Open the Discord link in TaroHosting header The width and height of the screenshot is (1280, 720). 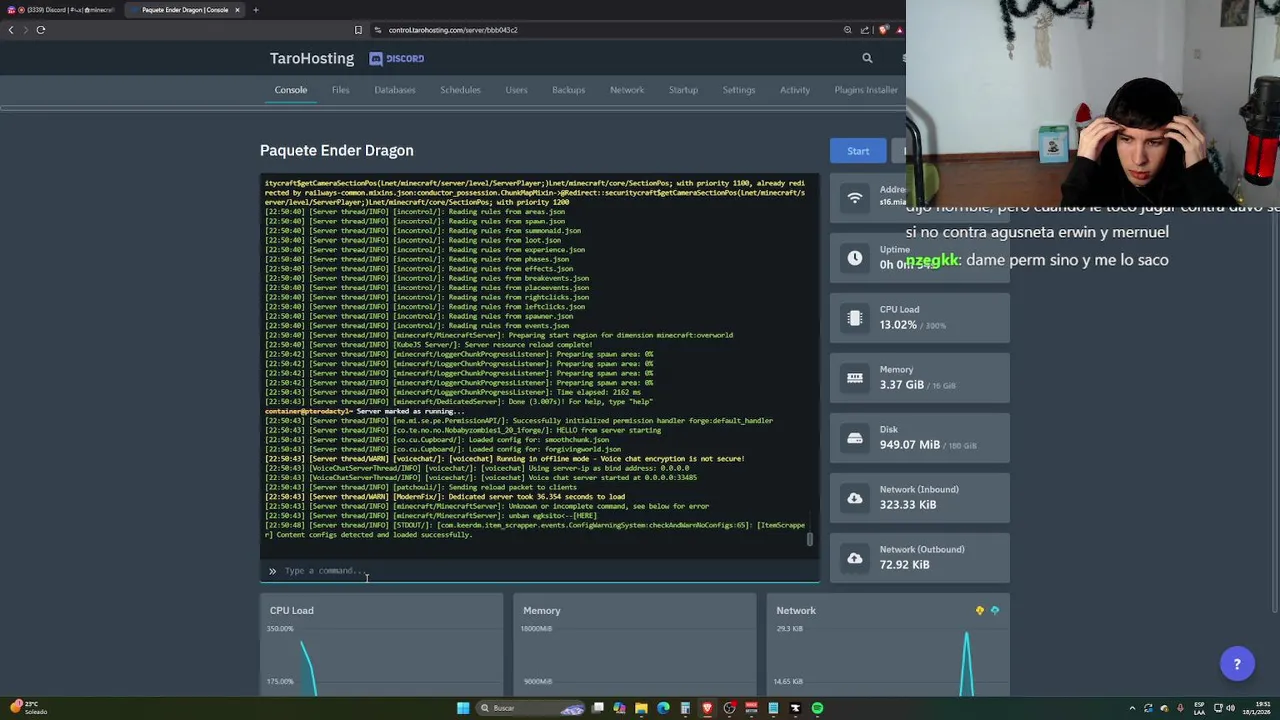click(397, 58)
